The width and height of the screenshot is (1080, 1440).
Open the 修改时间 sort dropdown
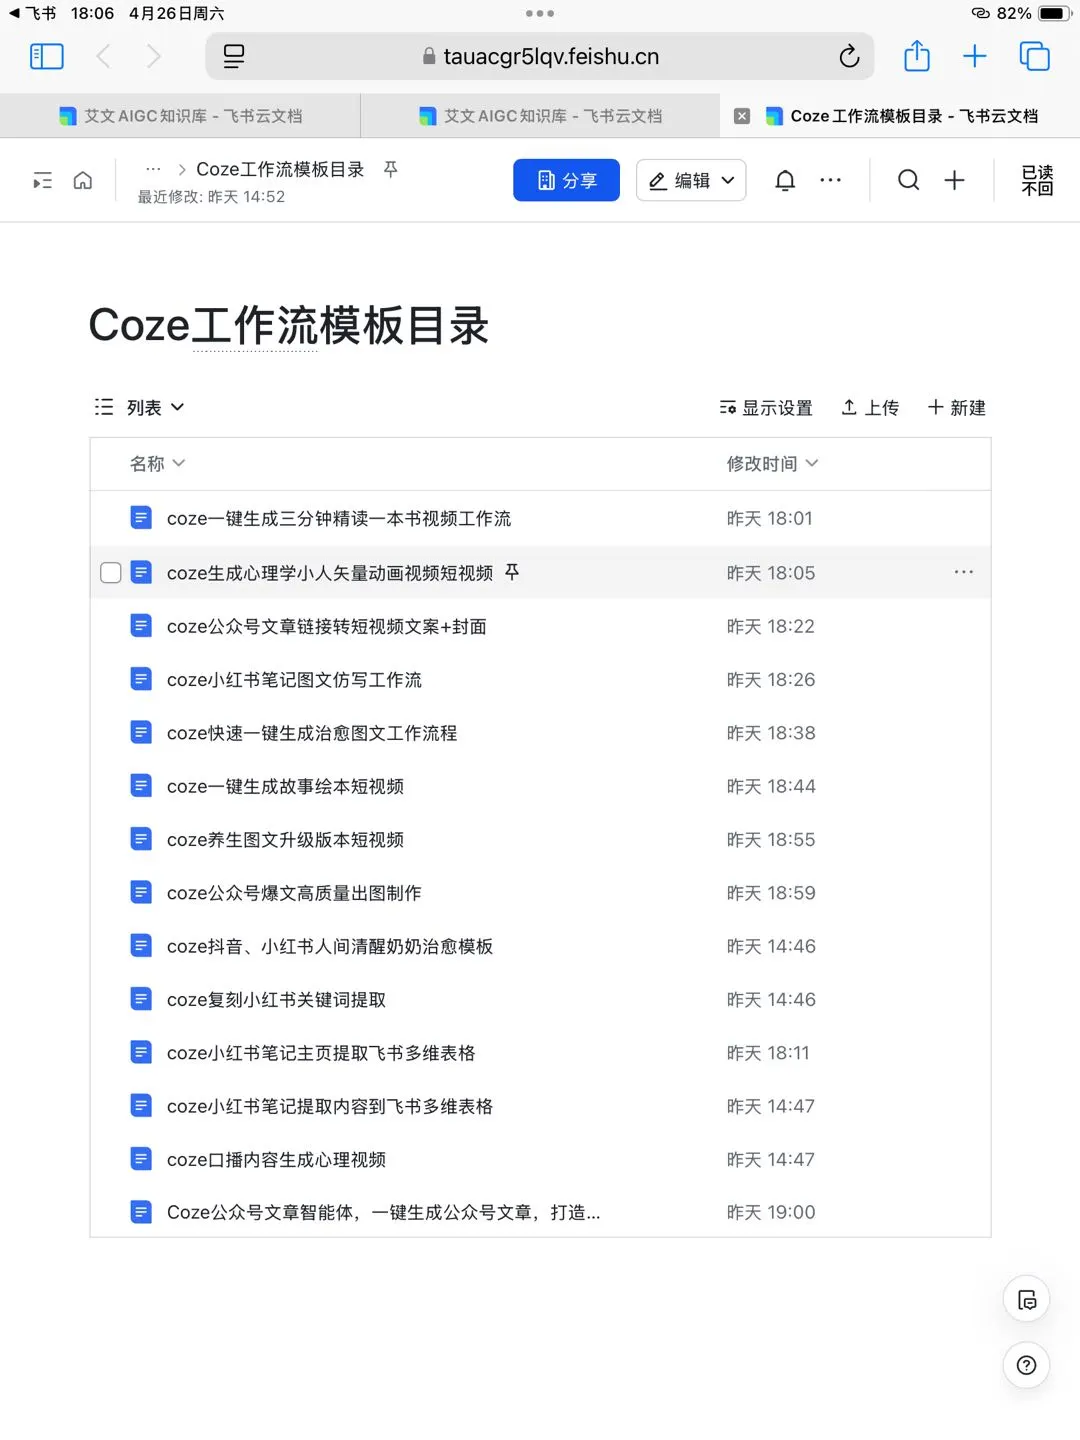tap(772, 463)
